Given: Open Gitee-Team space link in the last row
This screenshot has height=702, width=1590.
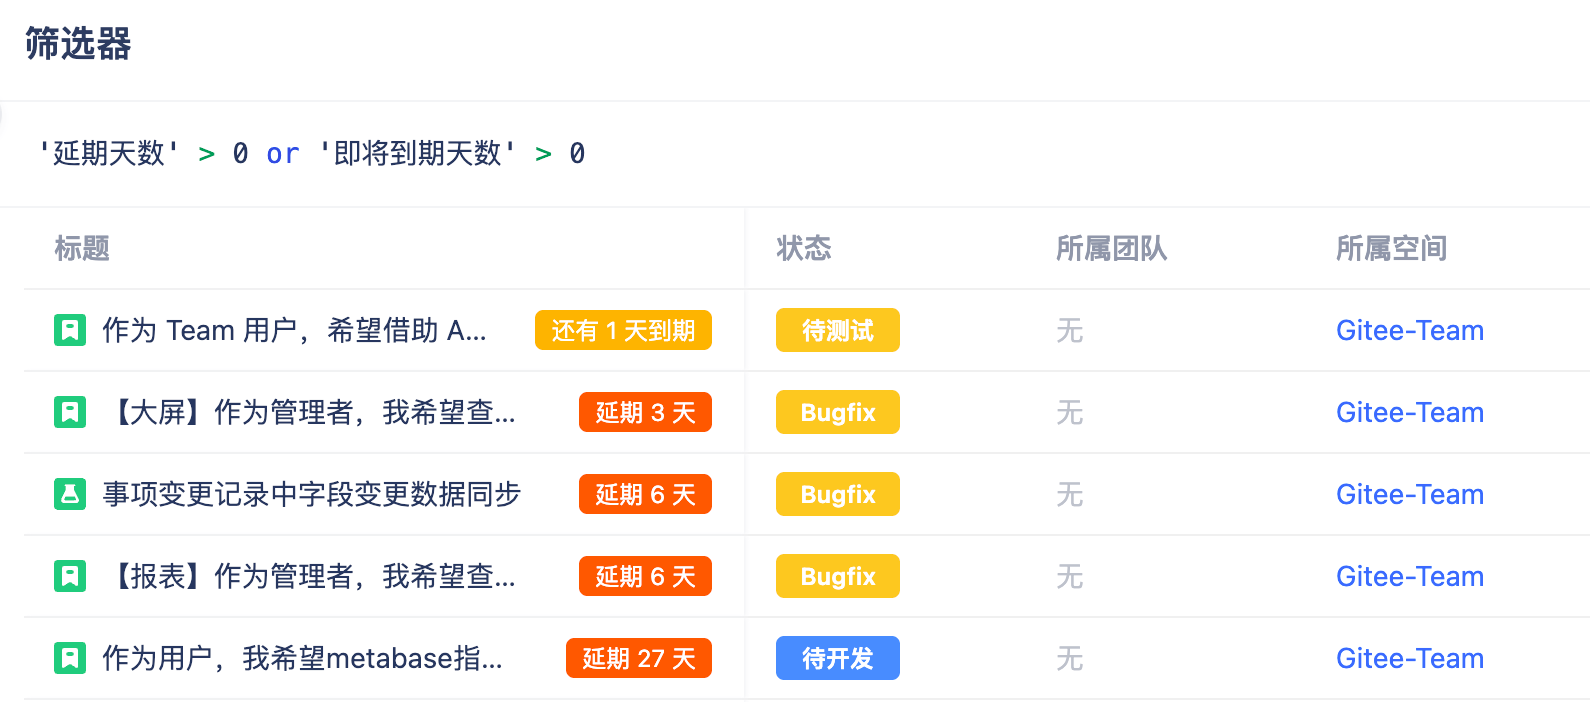Looking at the screenshot, I should [1409, 658].
